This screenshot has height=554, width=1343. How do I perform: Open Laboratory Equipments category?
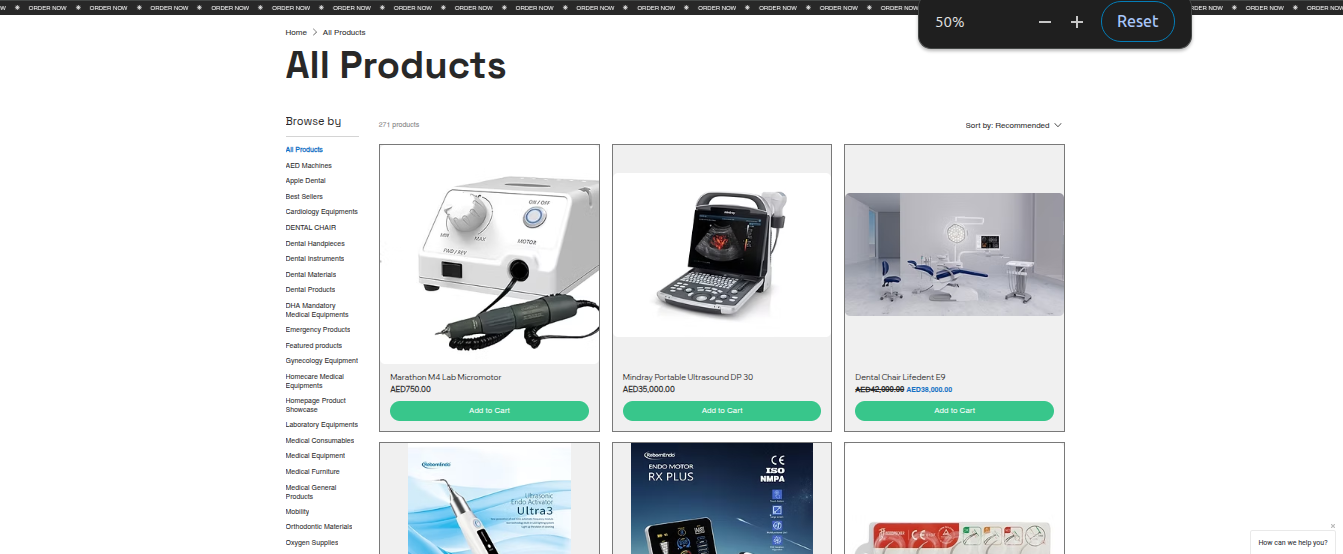click(x=321, y=425)
